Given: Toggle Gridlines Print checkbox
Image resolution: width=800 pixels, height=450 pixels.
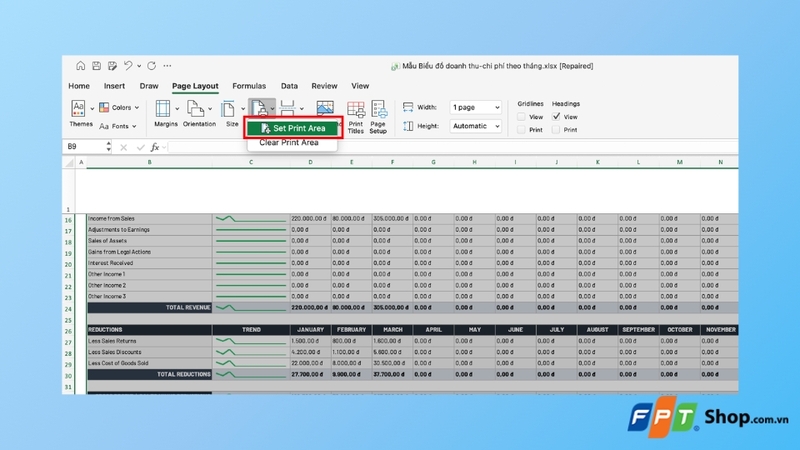Looking at the screenshot, I should [x=521, y=130].
